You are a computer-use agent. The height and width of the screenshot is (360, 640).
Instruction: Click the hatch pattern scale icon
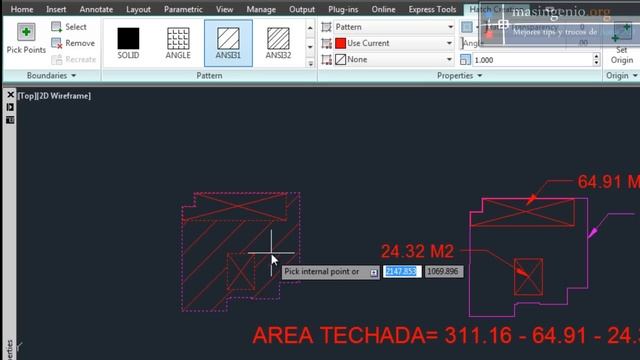pos(465,60)
